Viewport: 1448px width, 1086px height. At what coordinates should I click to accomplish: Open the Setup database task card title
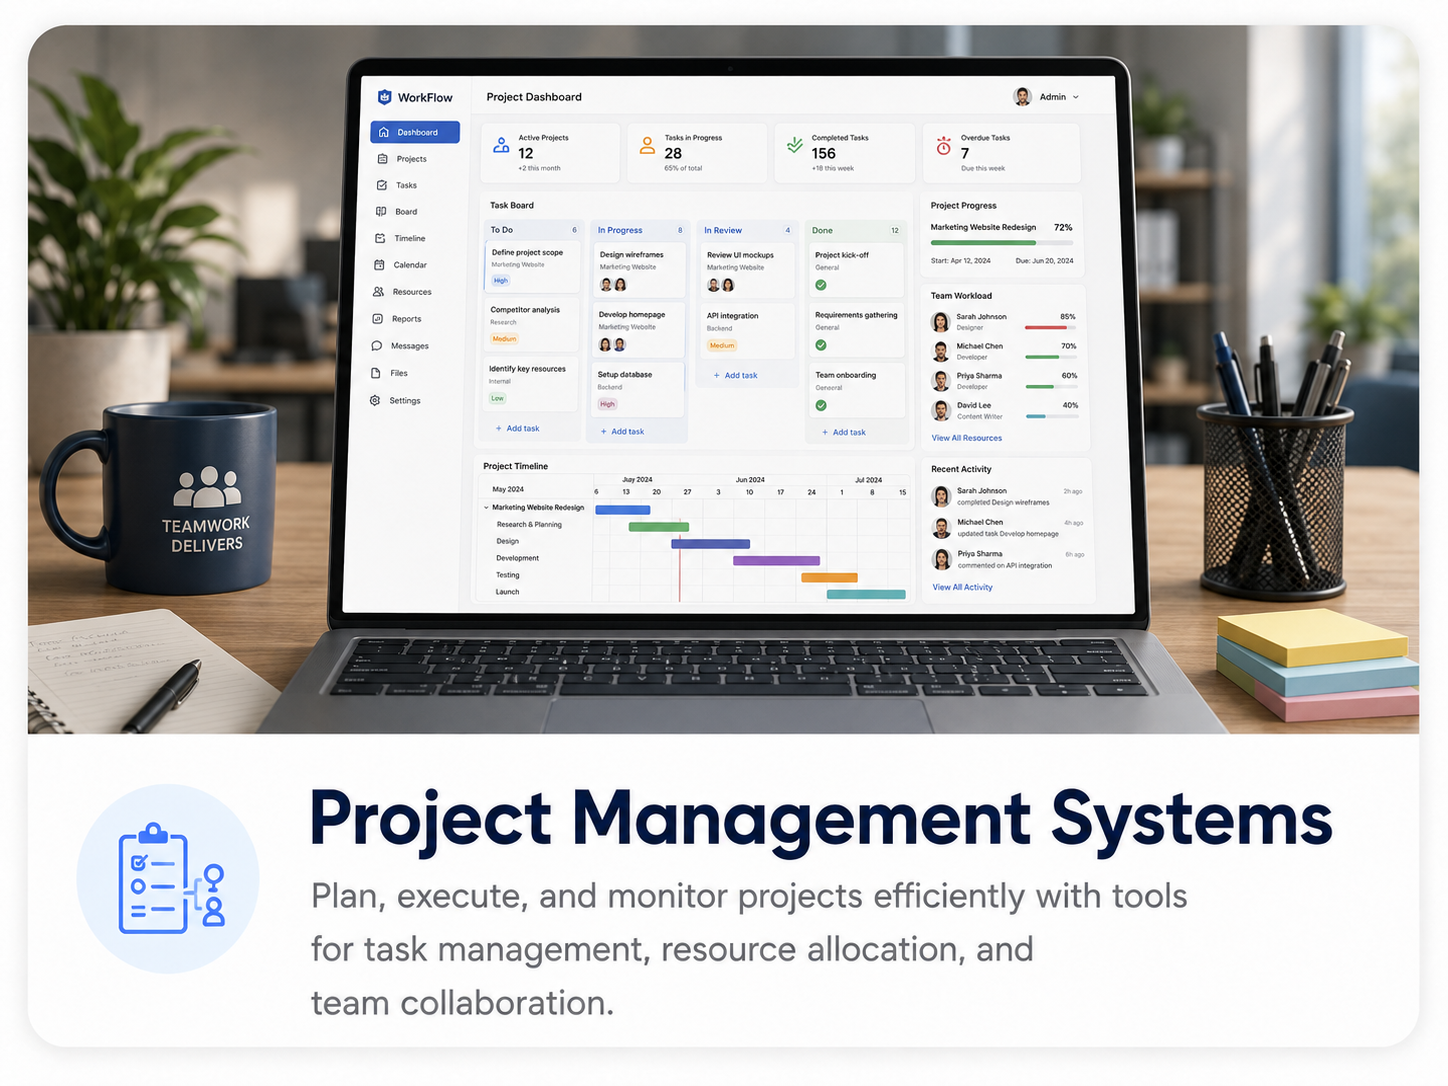pyautogui.click(x=624, y=375)
